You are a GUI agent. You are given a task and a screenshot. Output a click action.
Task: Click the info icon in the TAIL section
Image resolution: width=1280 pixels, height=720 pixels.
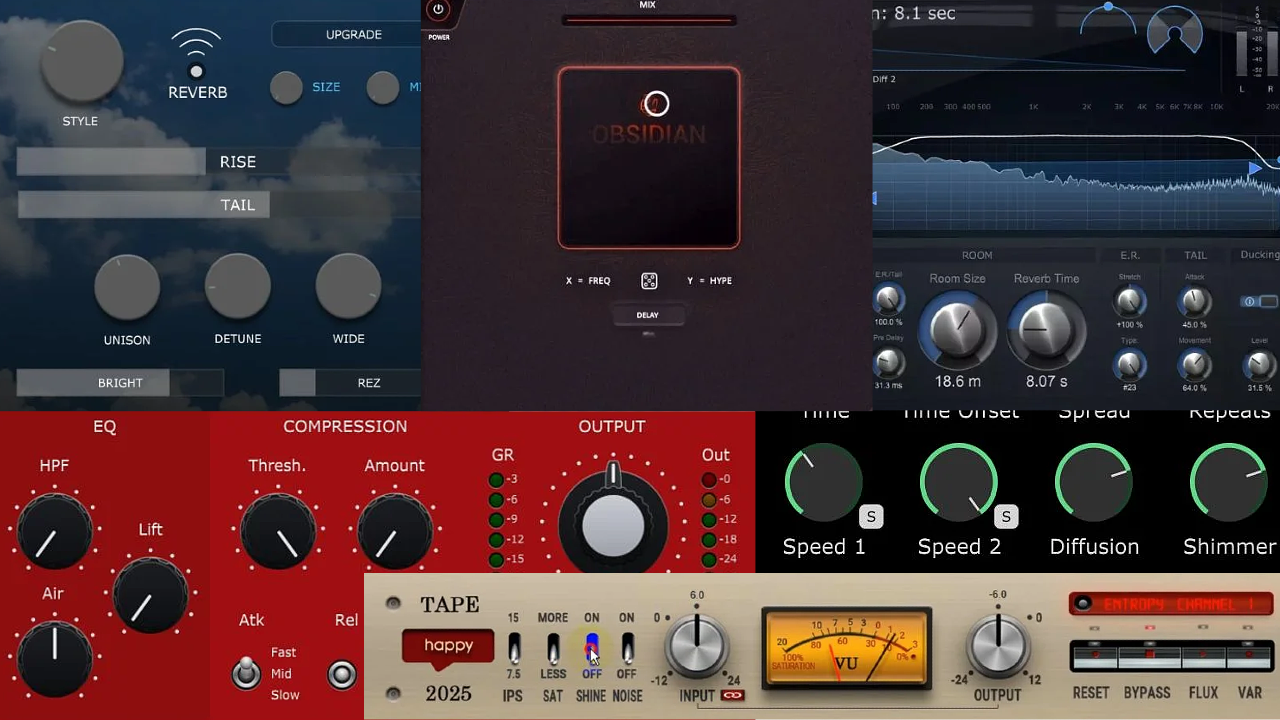(1249, 301)
